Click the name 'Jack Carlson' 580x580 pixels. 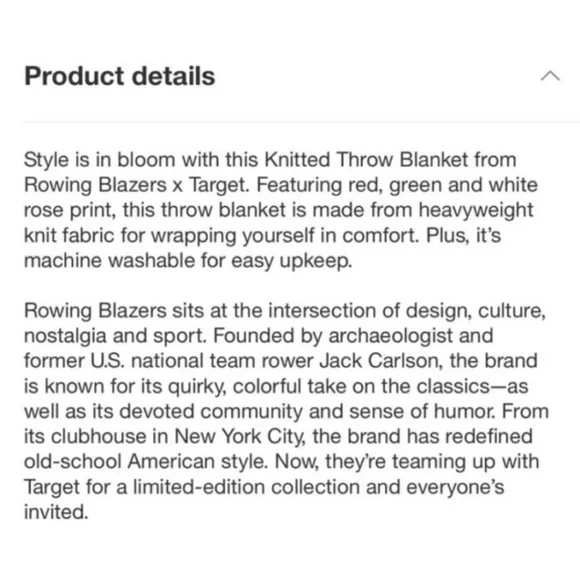point(381,361)
